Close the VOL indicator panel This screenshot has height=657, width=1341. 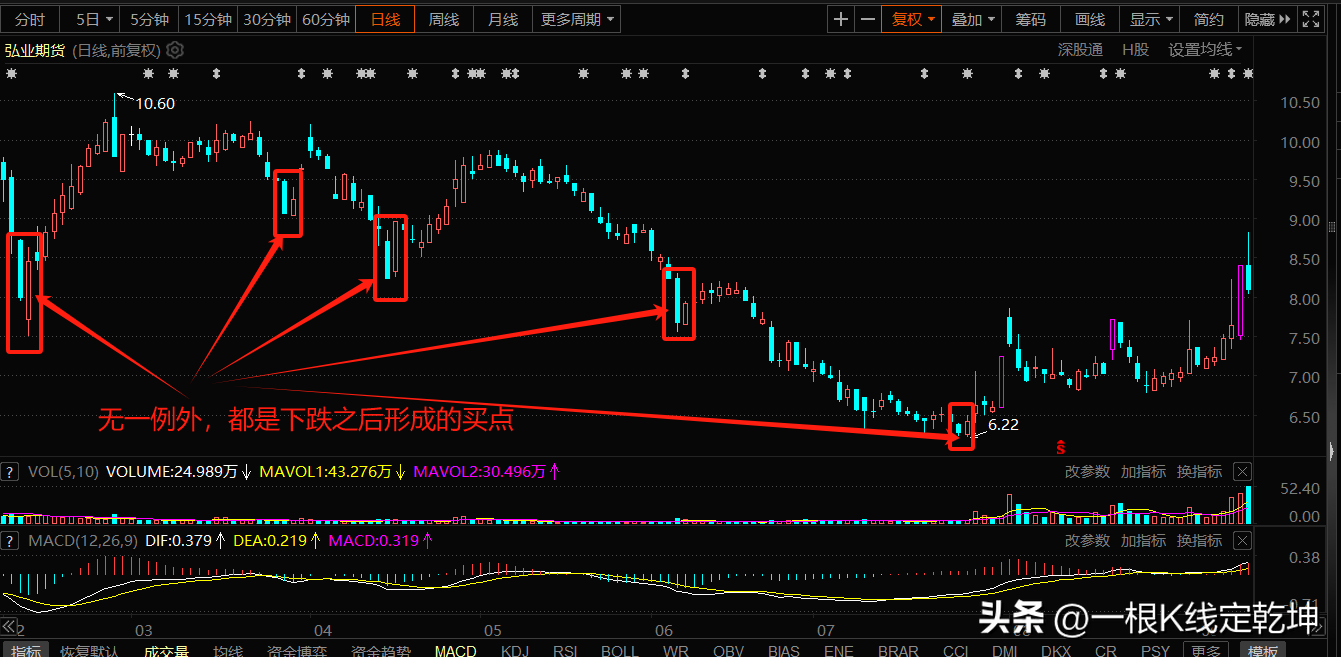pyautogui.click(x=1242, y=472)
